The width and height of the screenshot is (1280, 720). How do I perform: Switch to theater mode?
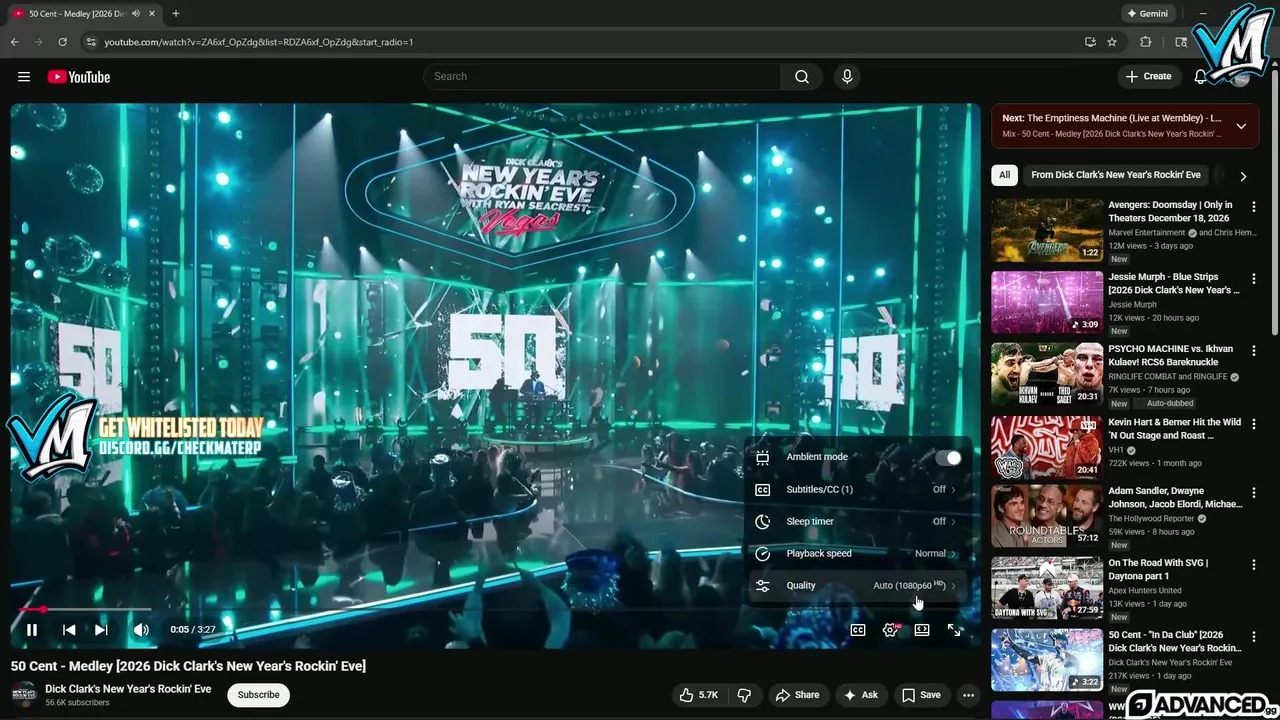[922, 630]
